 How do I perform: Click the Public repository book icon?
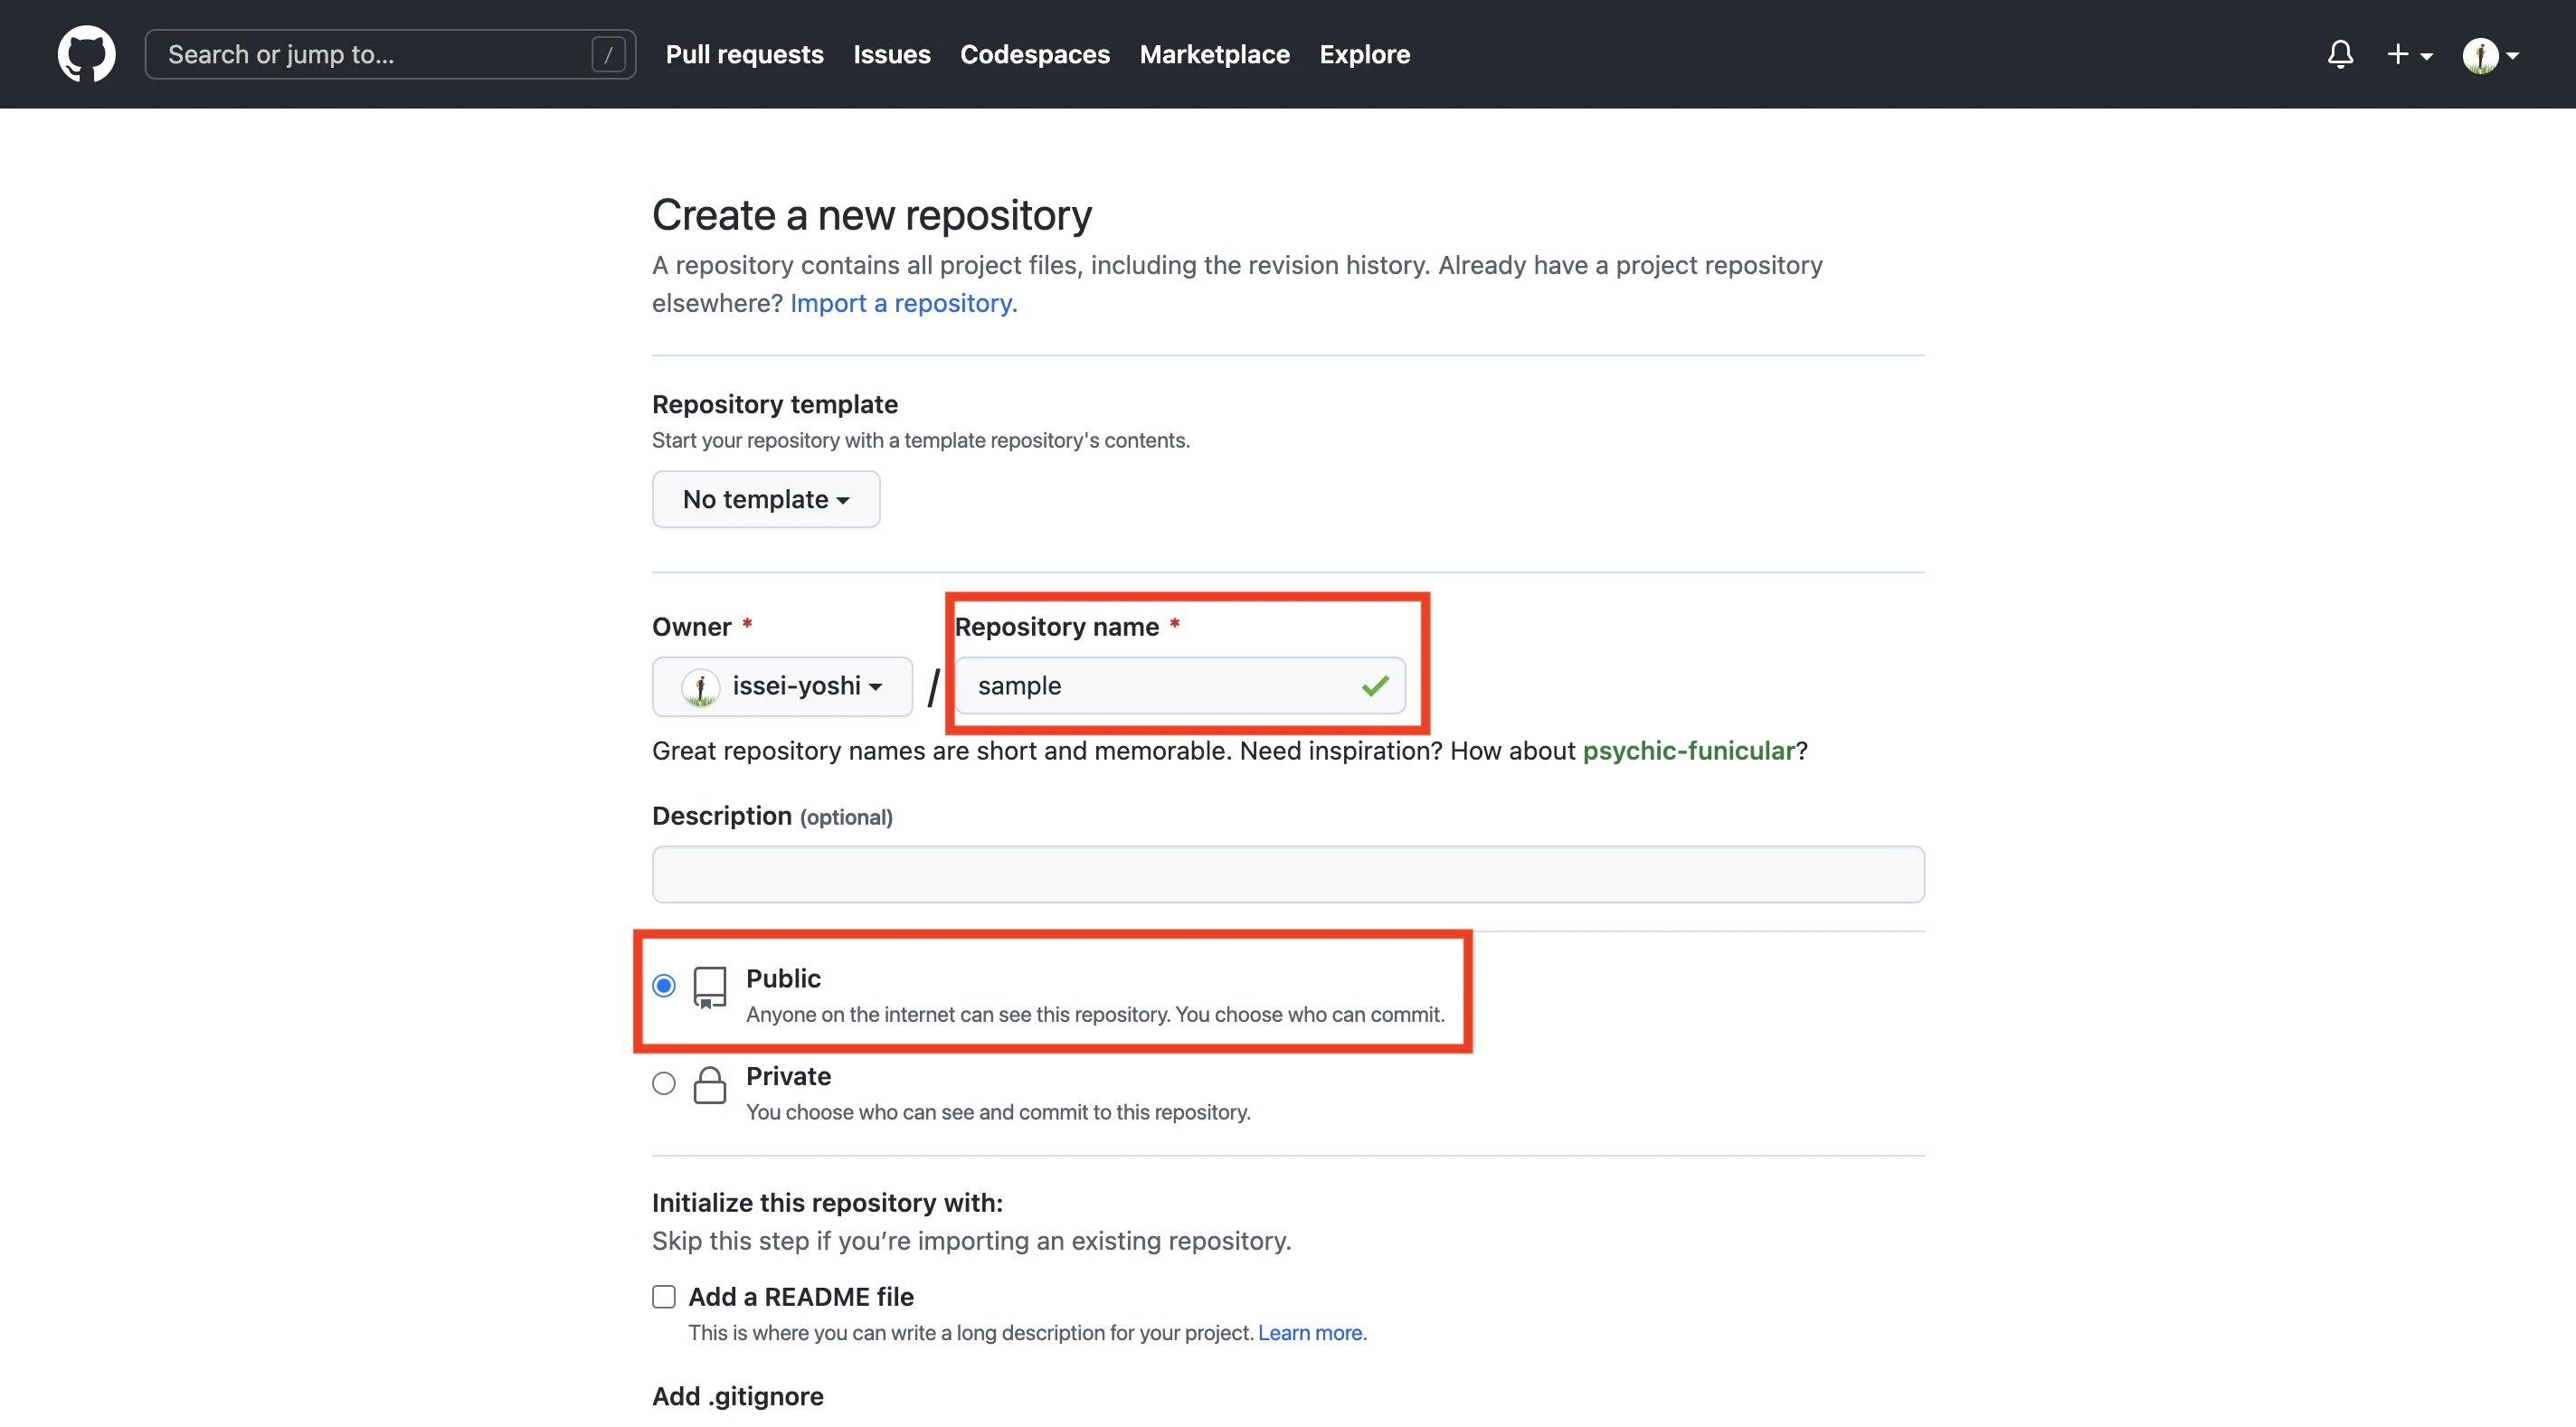click(x=709, y=987)
